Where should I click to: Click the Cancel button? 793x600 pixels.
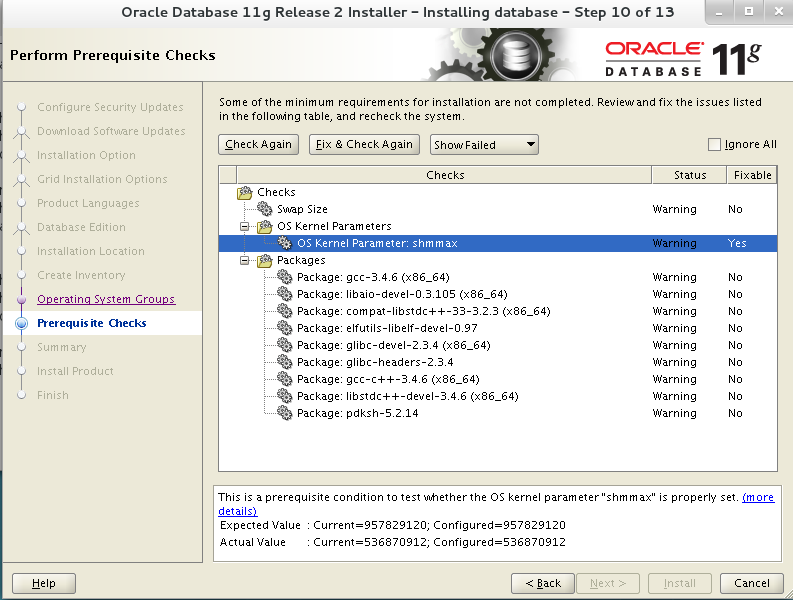(752, 583)
